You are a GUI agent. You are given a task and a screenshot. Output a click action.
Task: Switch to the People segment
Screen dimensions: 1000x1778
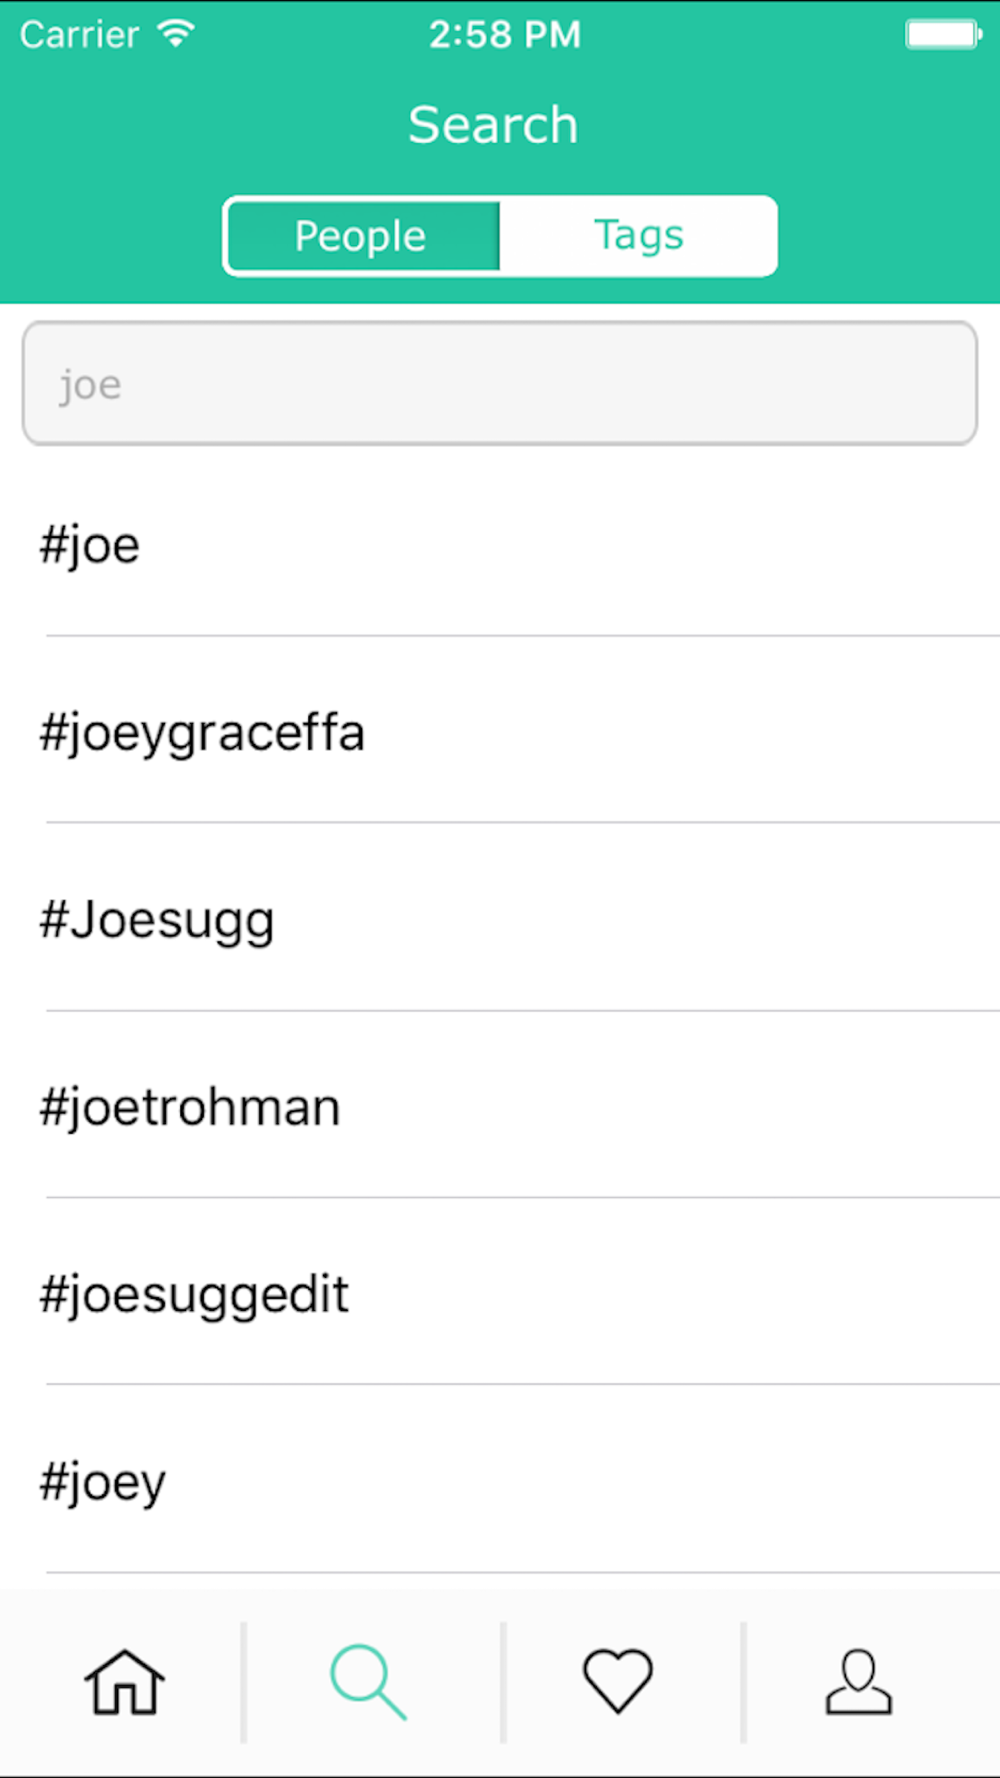pyautogui.click(x=362, y=236)
